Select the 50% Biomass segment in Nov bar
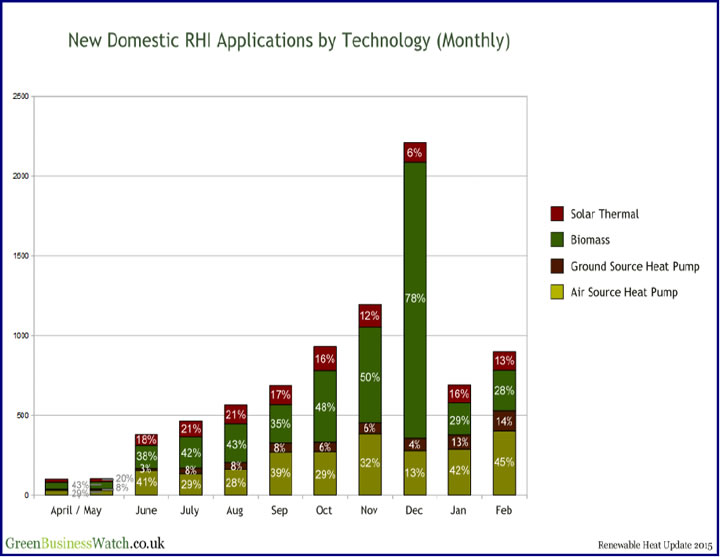Viewport: 720px width, 557px height. click(370, 375)
